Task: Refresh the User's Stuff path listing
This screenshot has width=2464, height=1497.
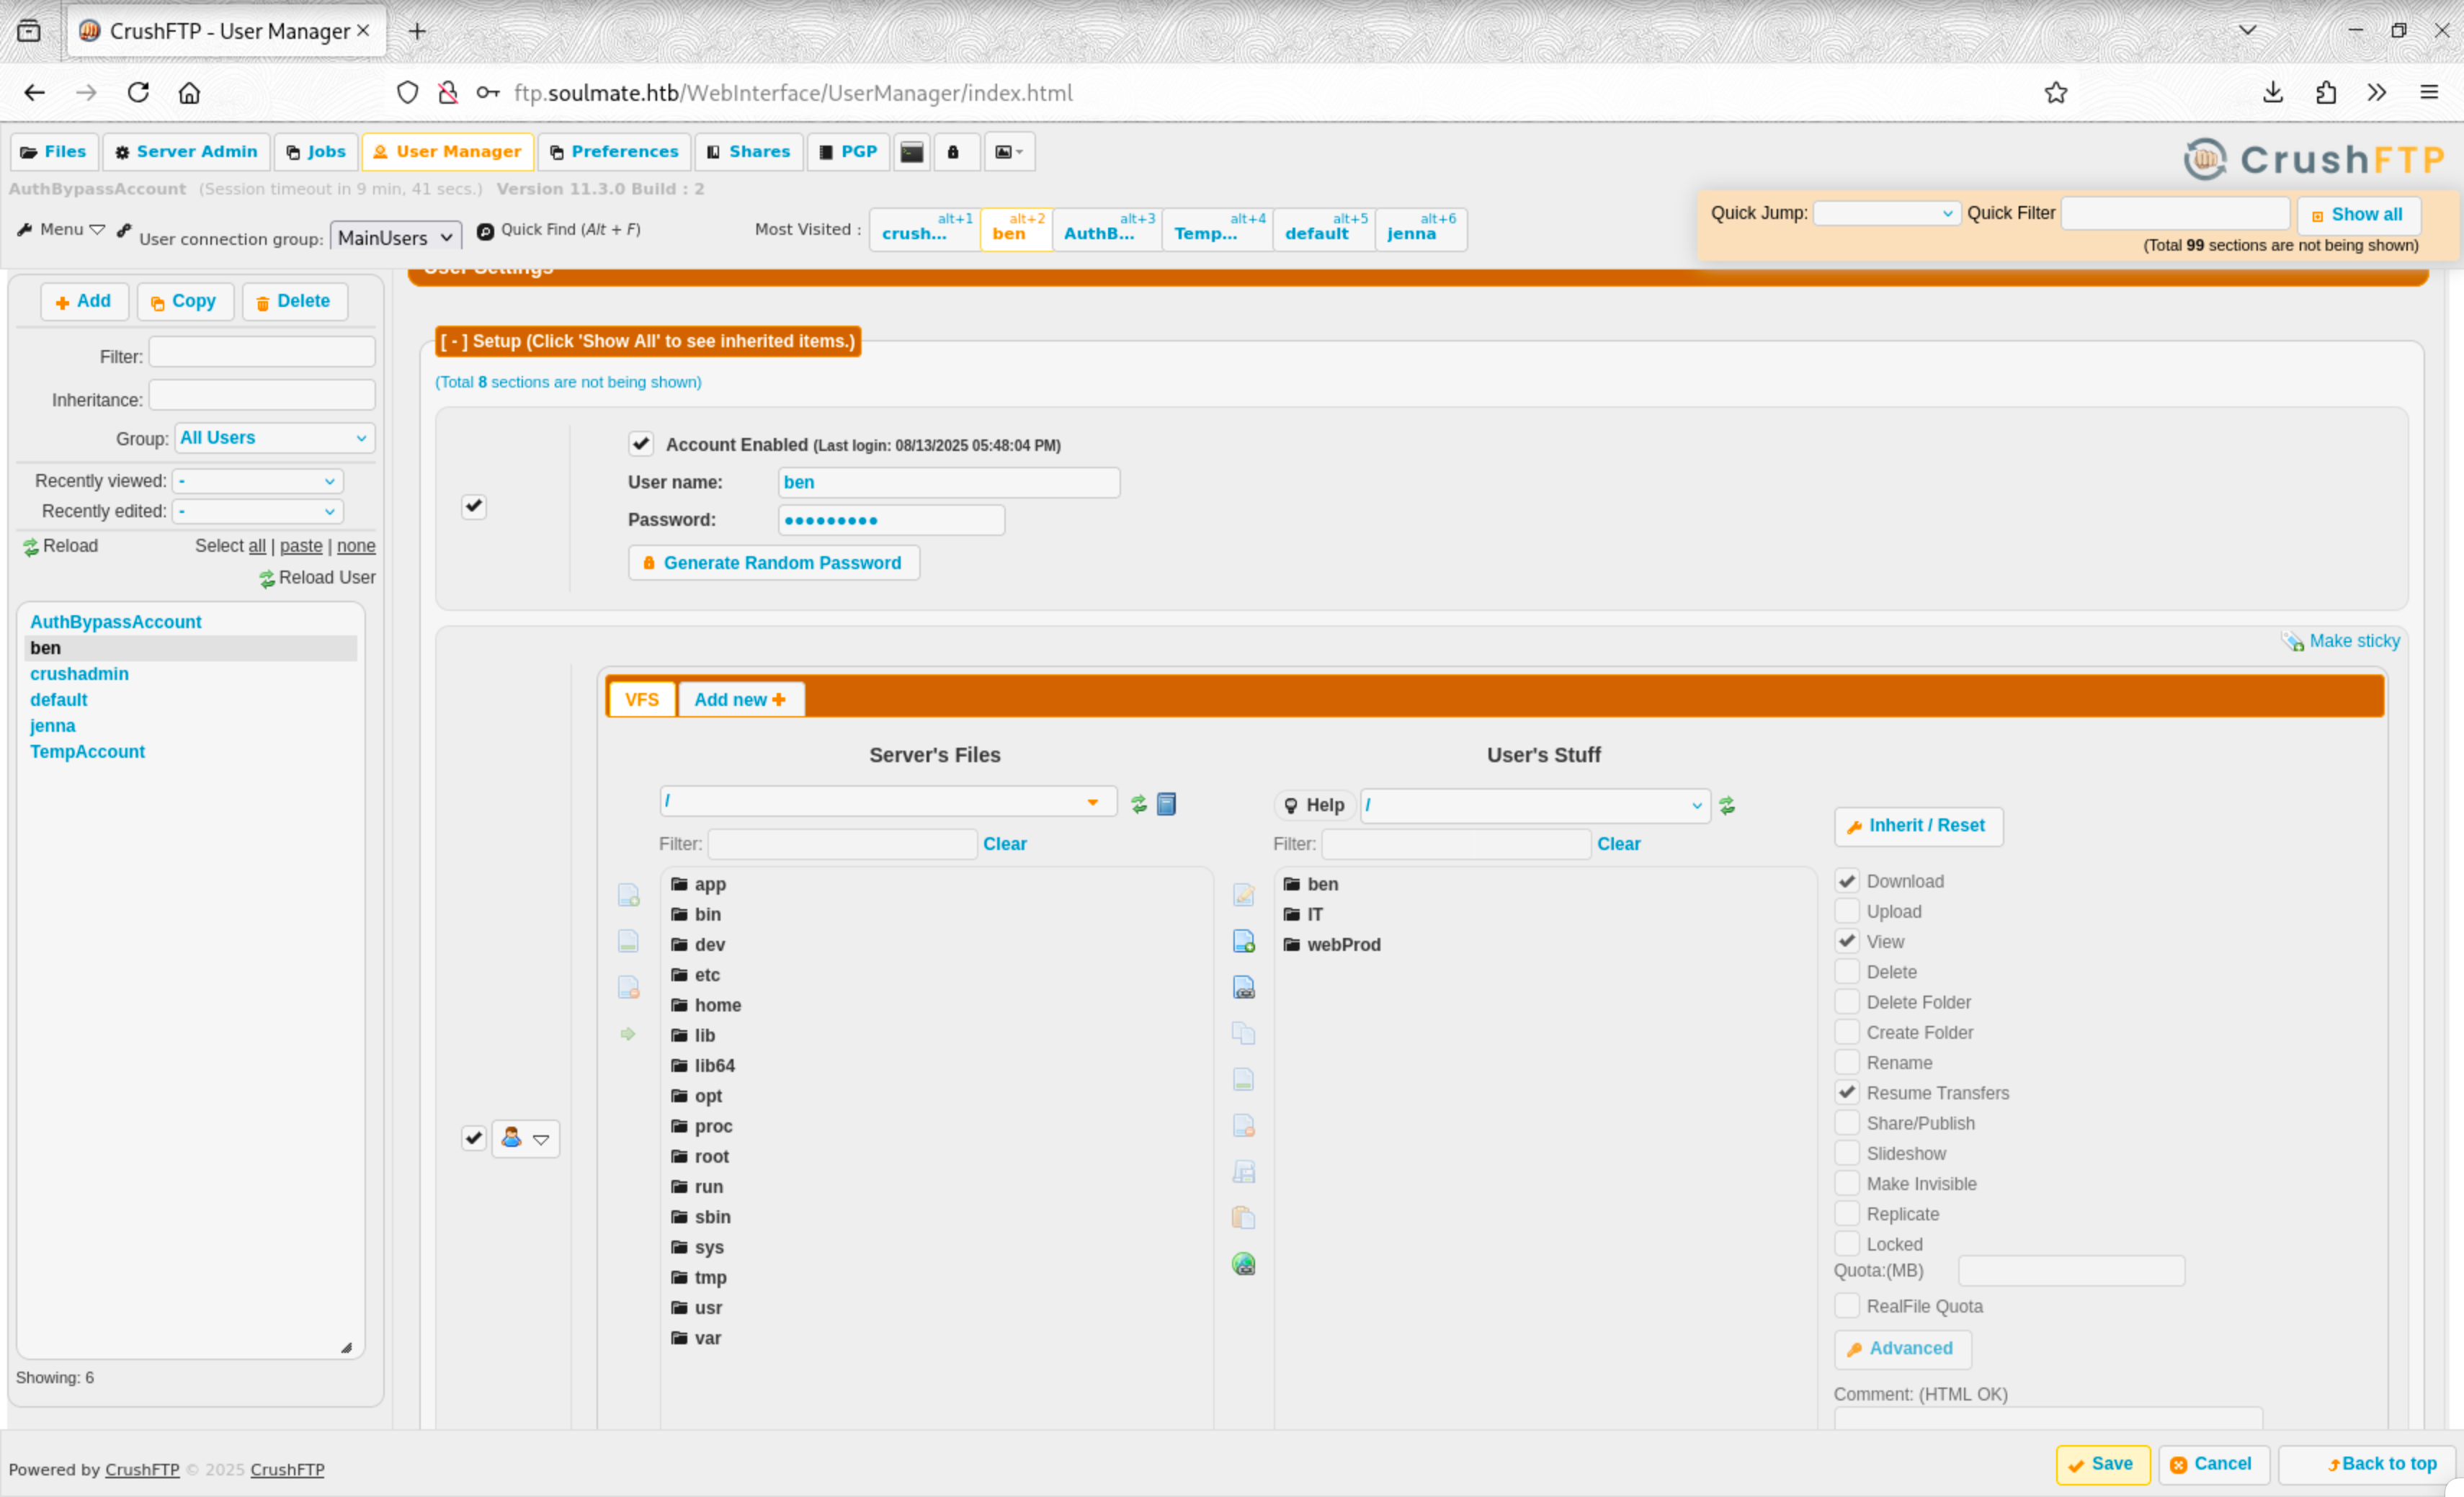Action: pyautogui.click(x=1727, y=806)
